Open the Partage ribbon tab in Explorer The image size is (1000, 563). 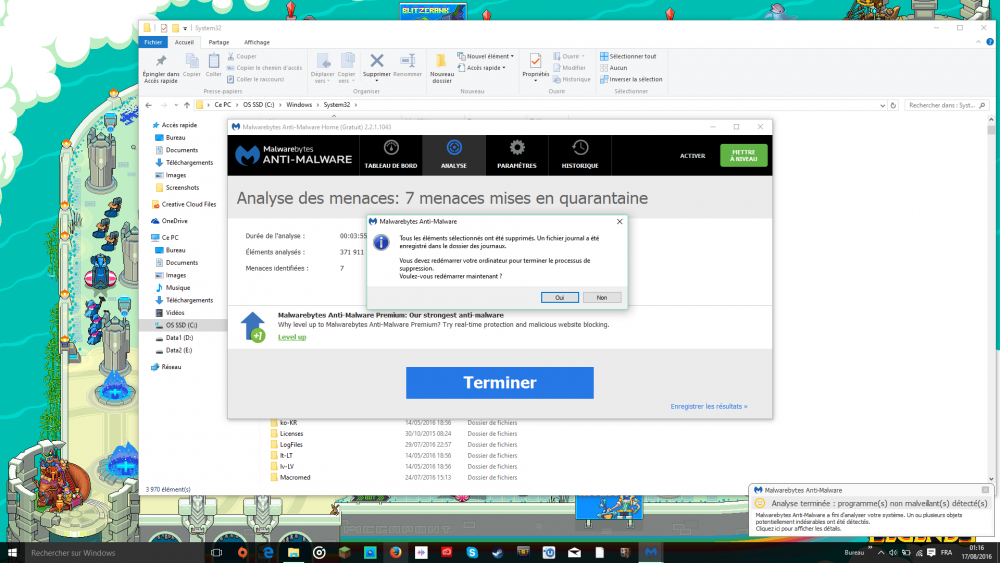point(219,42)
